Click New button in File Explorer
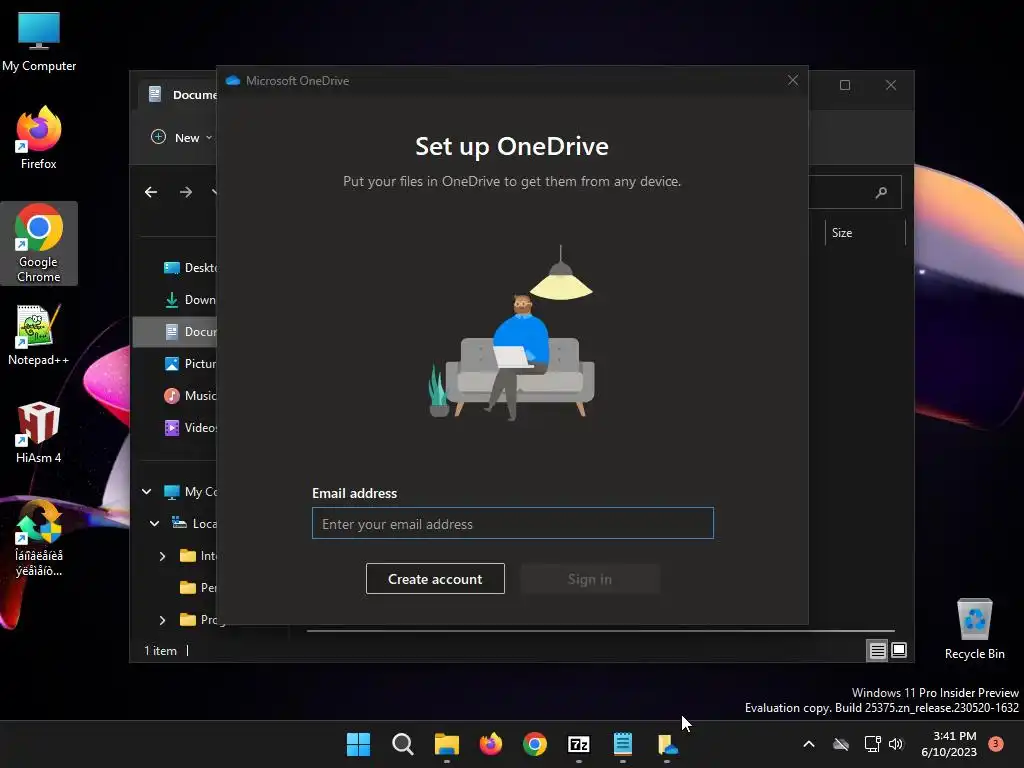 182,137
